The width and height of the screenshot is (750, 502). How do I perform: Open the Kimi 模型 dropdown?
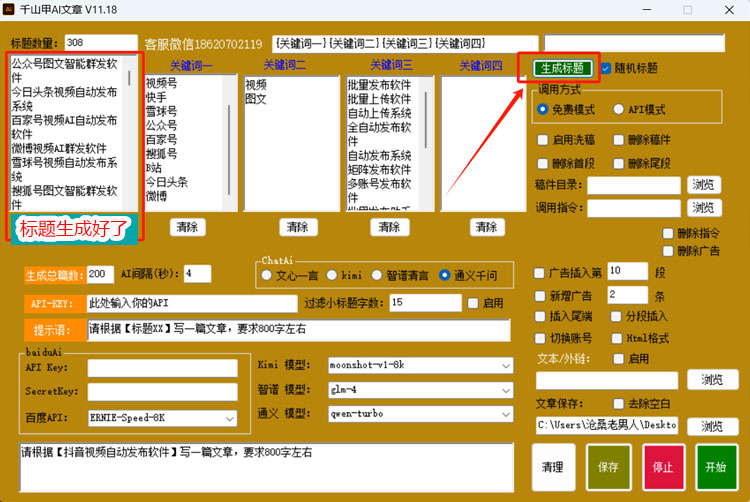tap(421, 365)
